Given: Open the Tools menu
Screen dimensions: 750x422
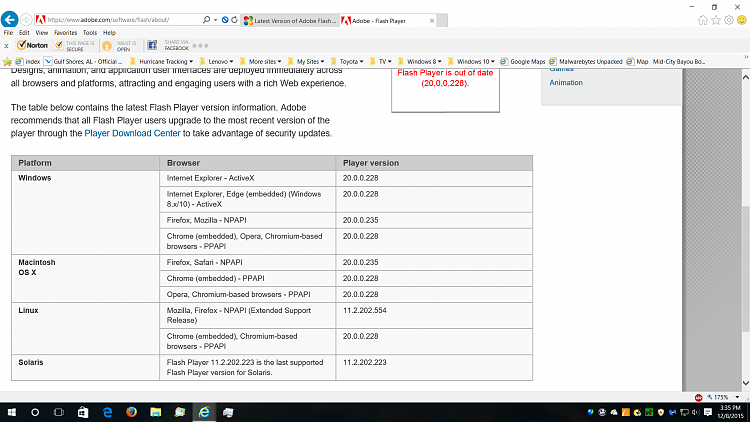Looking at the screenshot, I should tap(89, 33).
